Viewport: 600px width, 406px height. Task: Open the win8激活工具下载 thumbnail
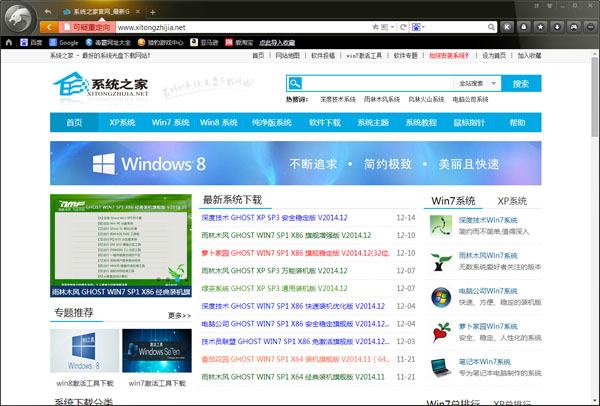pyautogui.click(x=85, y=351)
